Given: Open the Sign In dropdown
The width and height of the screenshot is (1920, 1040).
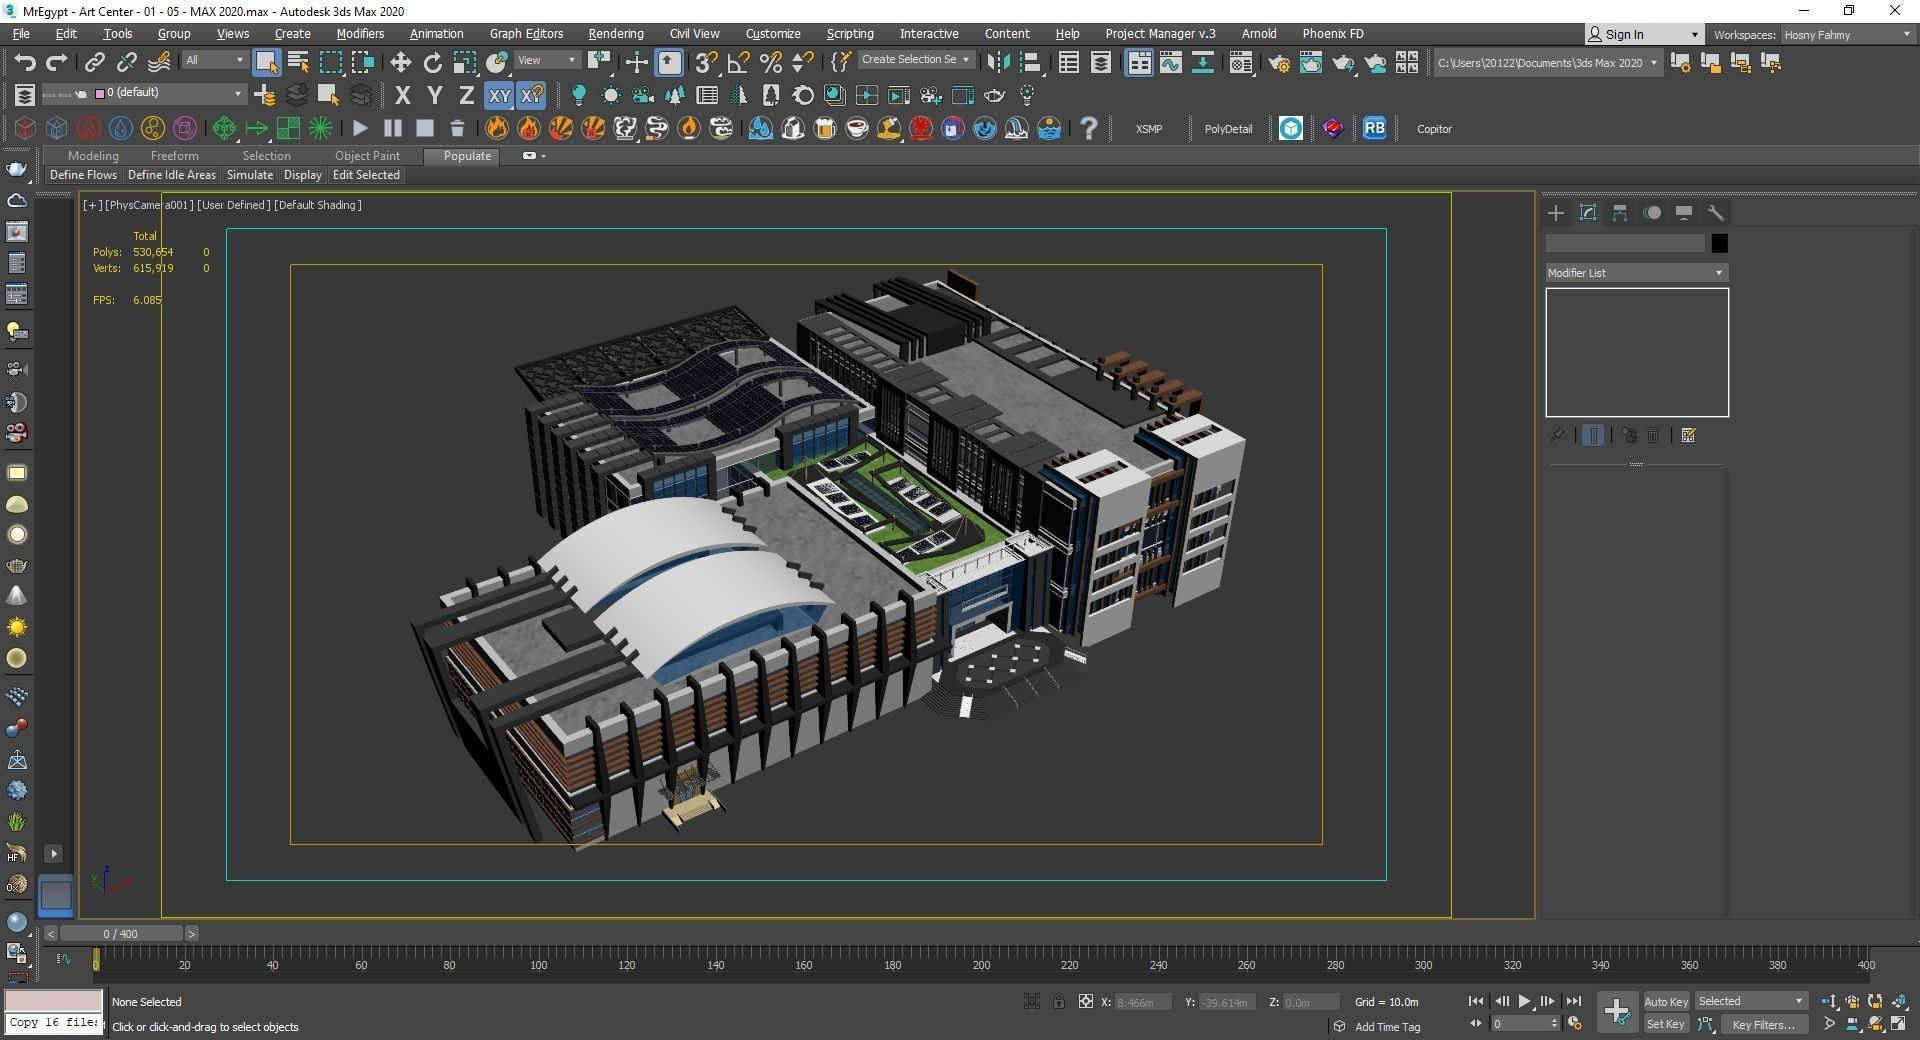Looking at the screenshot, I should [x=1644, y=34].
